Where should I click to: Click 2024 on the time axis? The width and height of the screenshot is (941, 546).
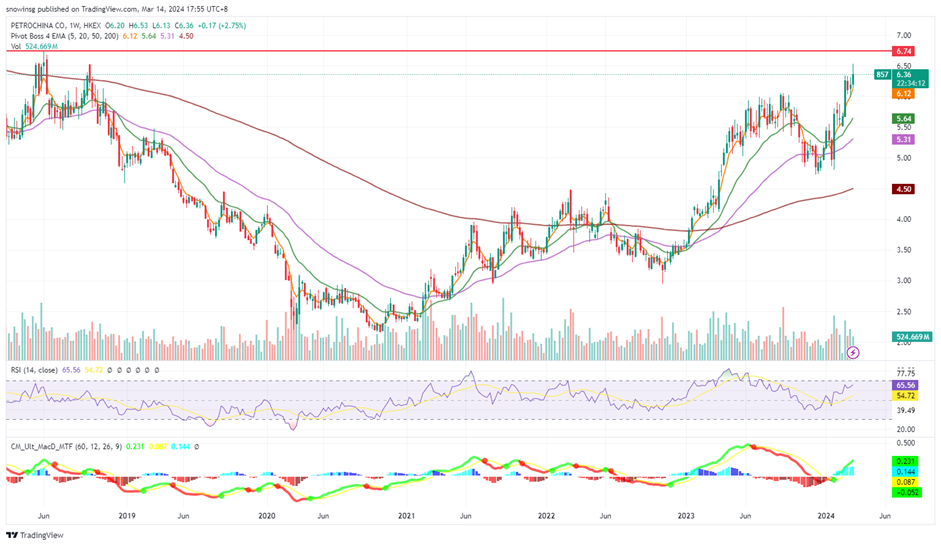point(826,516)
